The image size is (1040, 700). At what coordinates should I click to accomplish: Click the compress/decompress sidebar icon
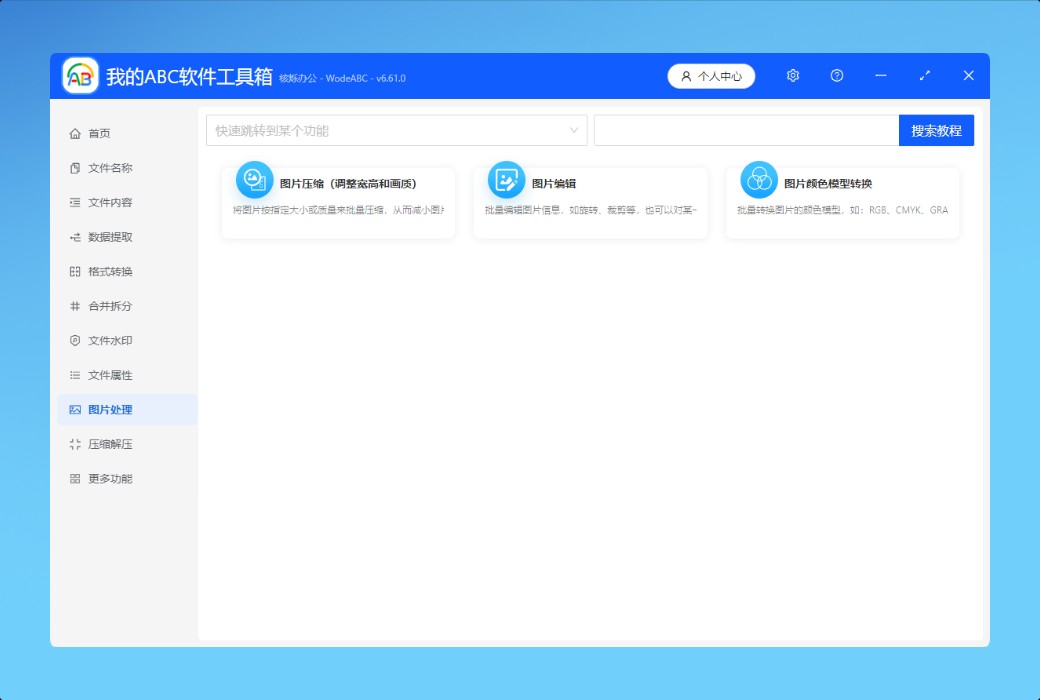(75, 444)
